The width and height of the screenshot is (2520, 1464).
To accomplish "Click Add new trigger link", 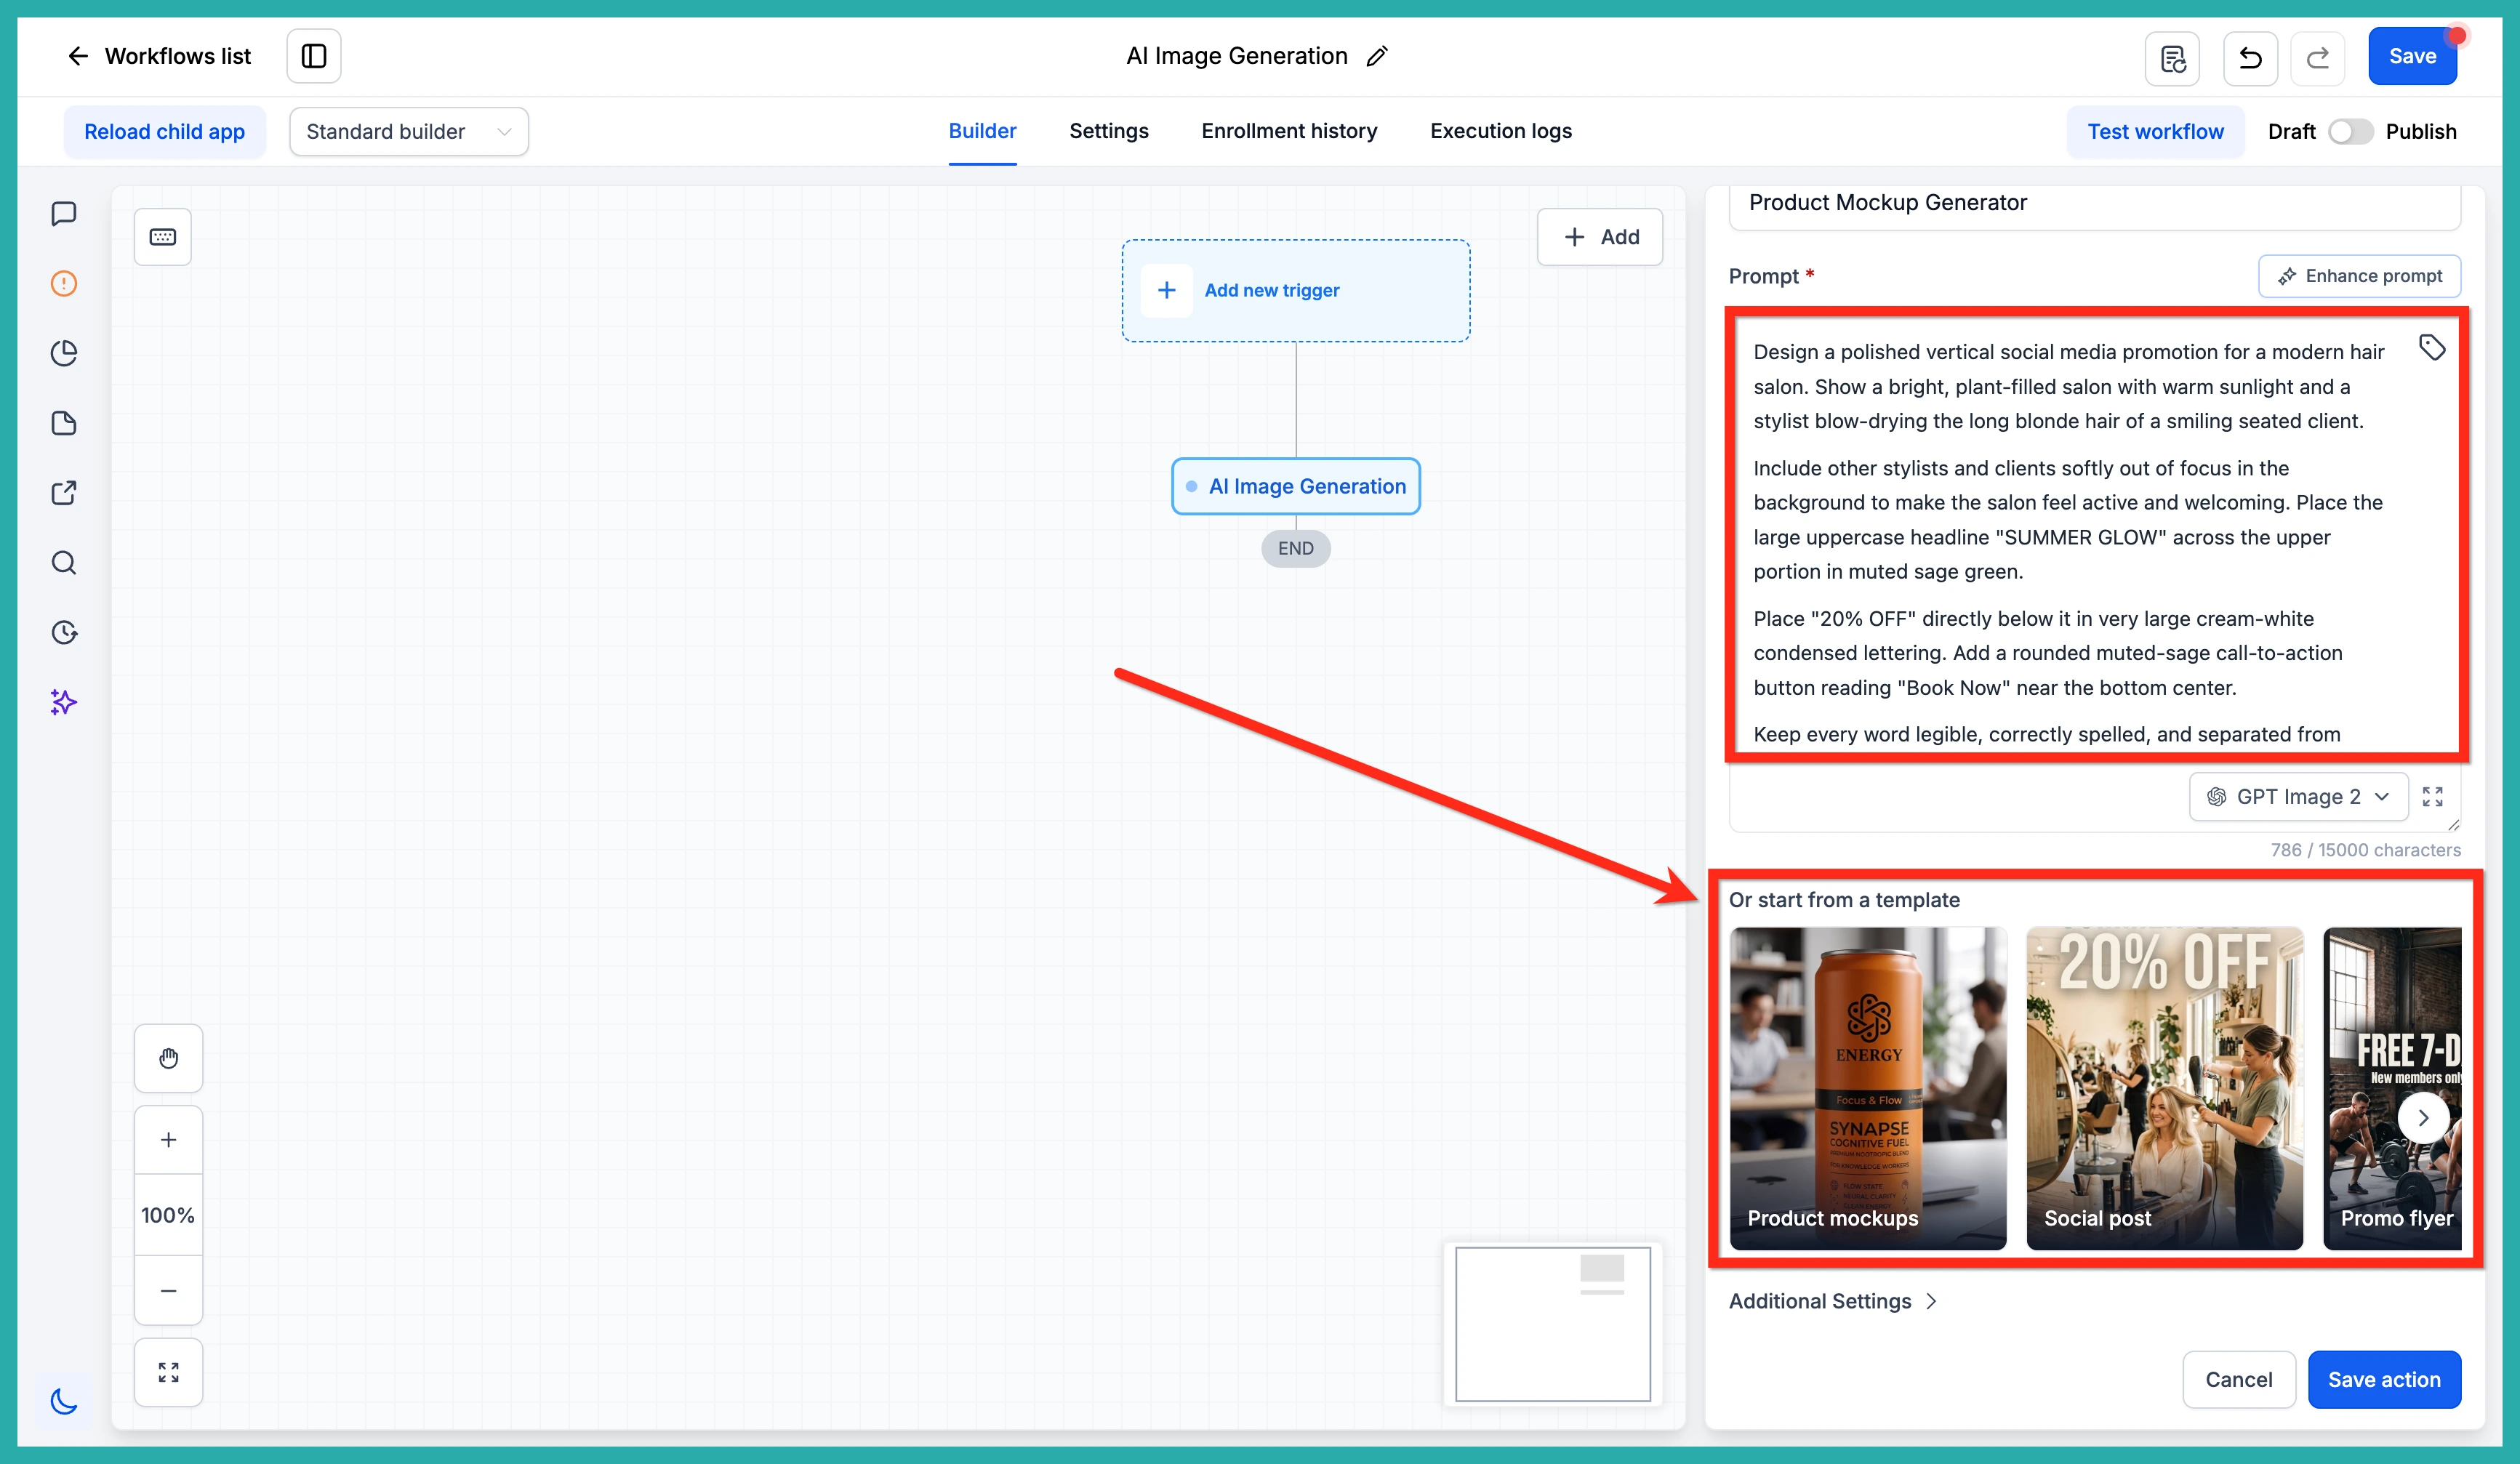I will (1271, 290).
